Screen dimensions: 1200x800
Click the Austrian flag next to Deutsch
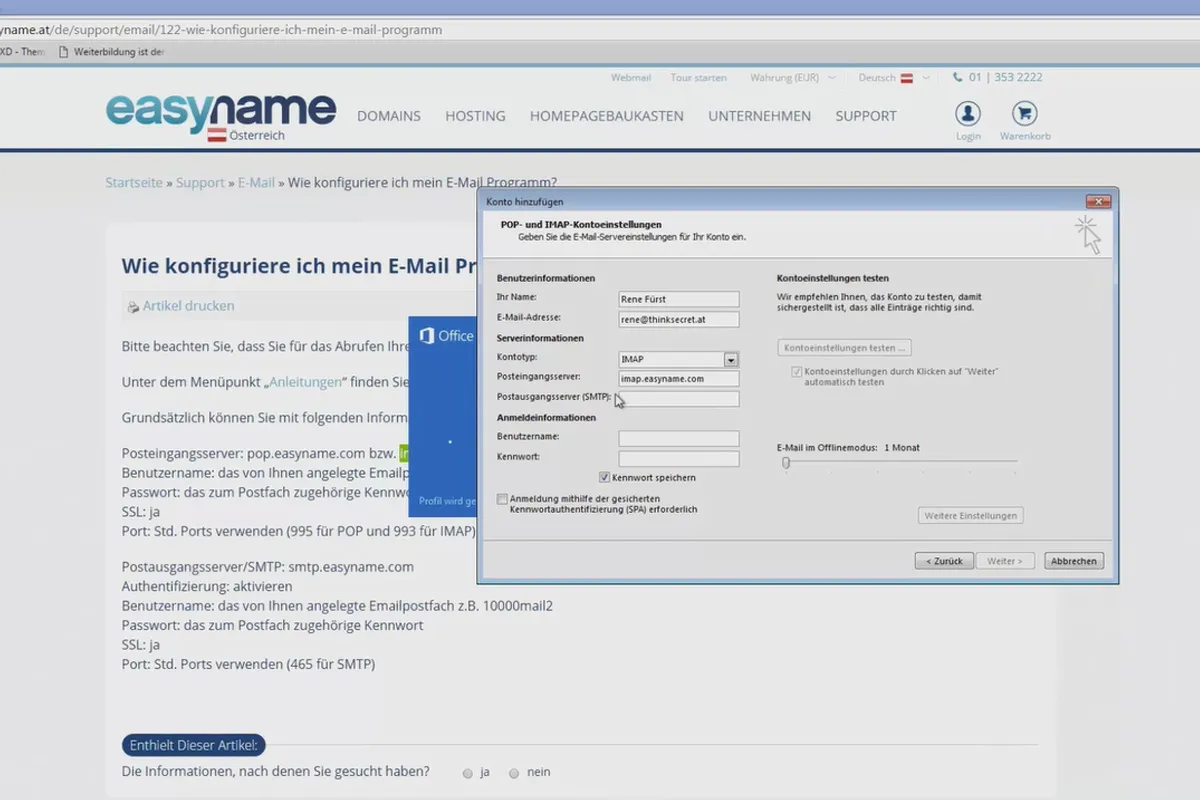pyautogui.click(x=907, y=78)
